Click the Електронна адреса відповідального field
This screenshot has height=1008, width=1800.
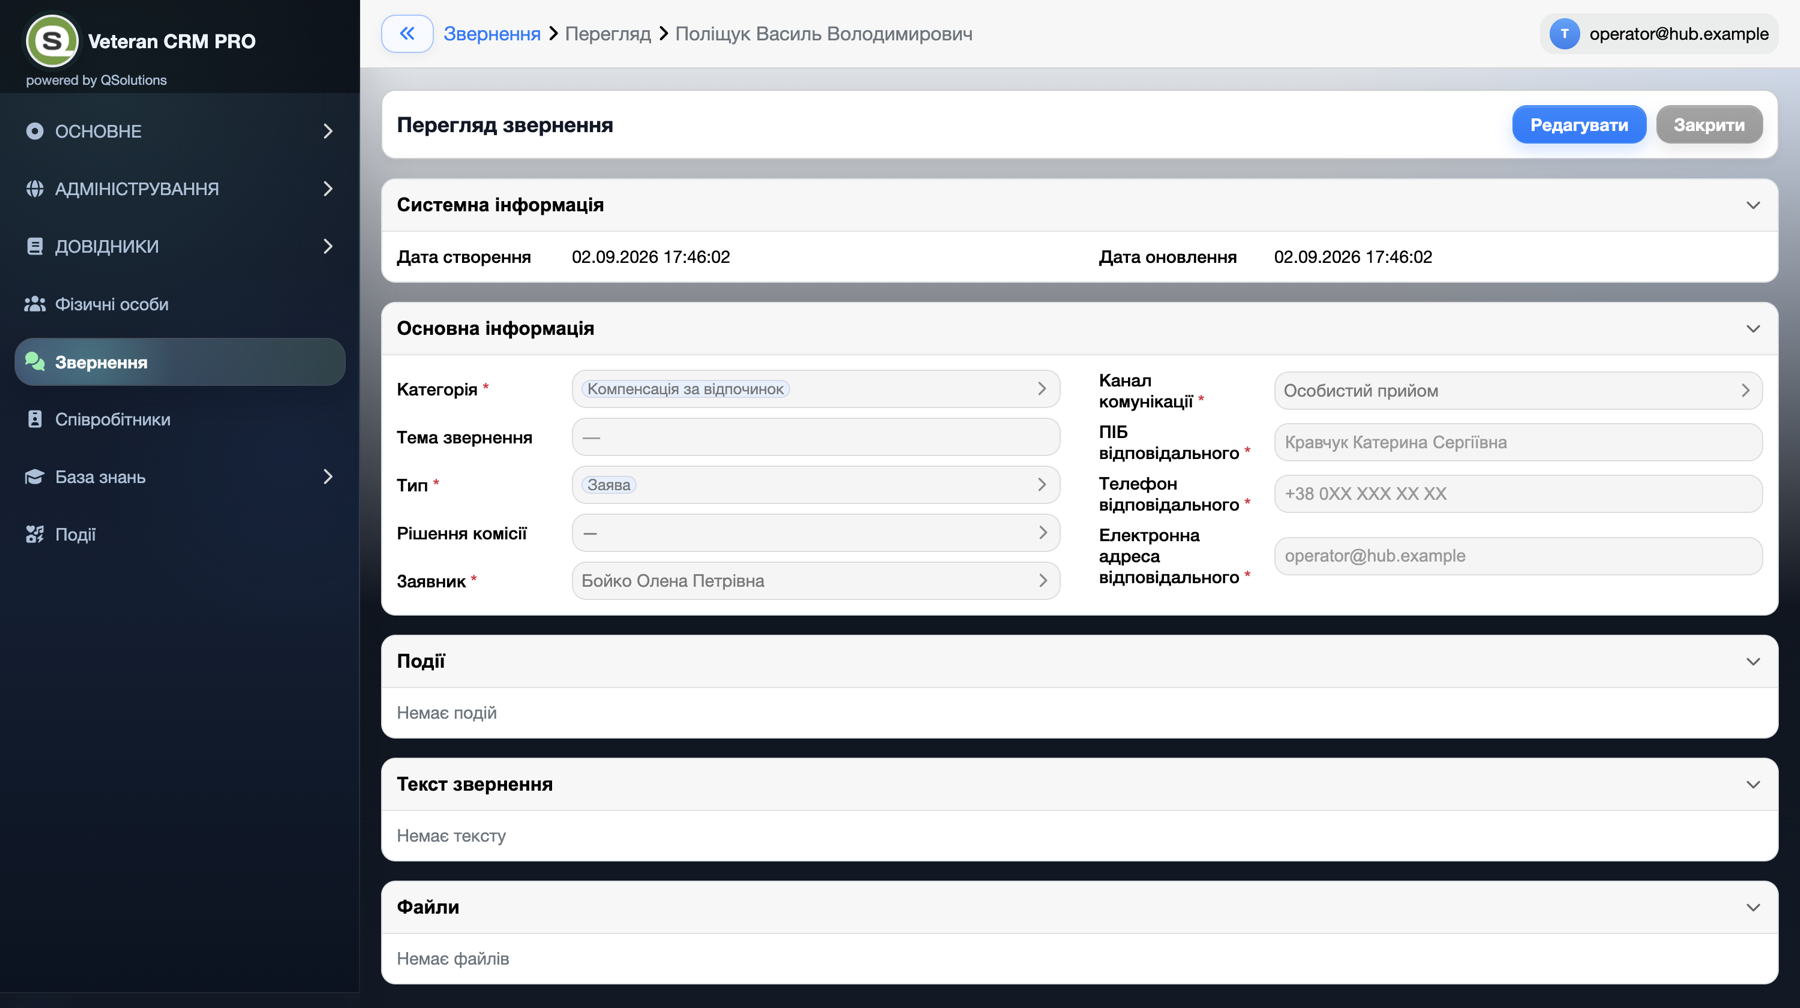1518,556
